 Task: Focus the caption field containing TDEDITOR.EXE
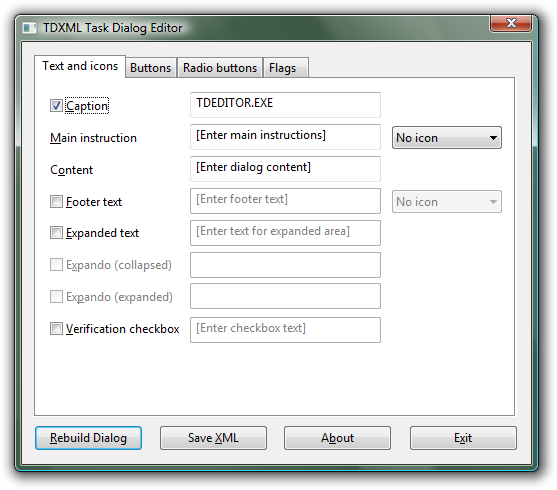(x=285, y=105)
